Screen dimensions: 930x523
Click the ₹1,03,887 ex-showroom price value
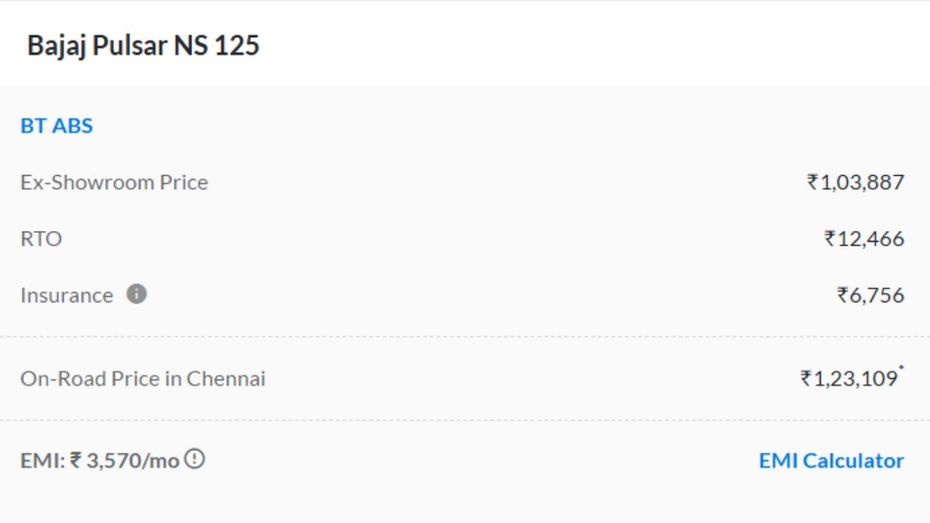855,182
